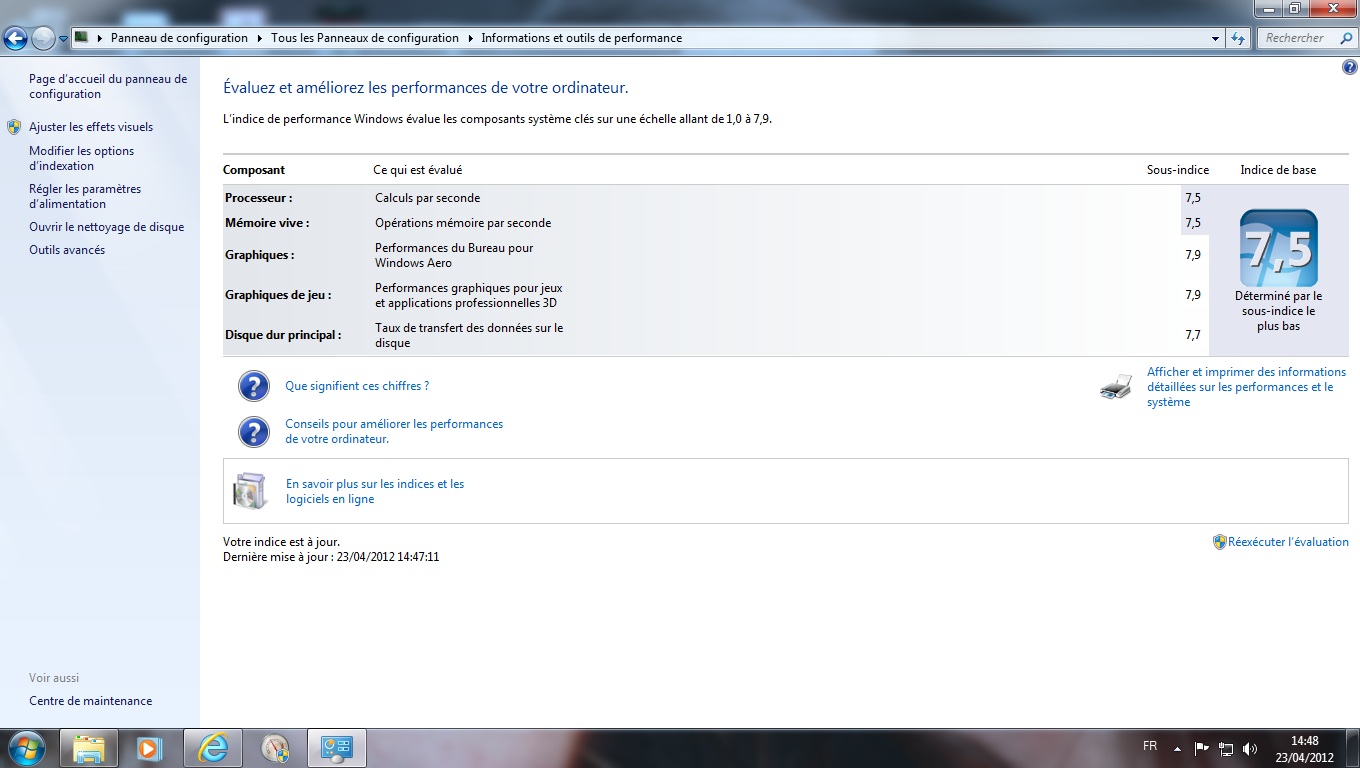Click the question icon beside 'Que signifient ces chiffres'
The image size is (1360, 768).
[x=254, y=386]
